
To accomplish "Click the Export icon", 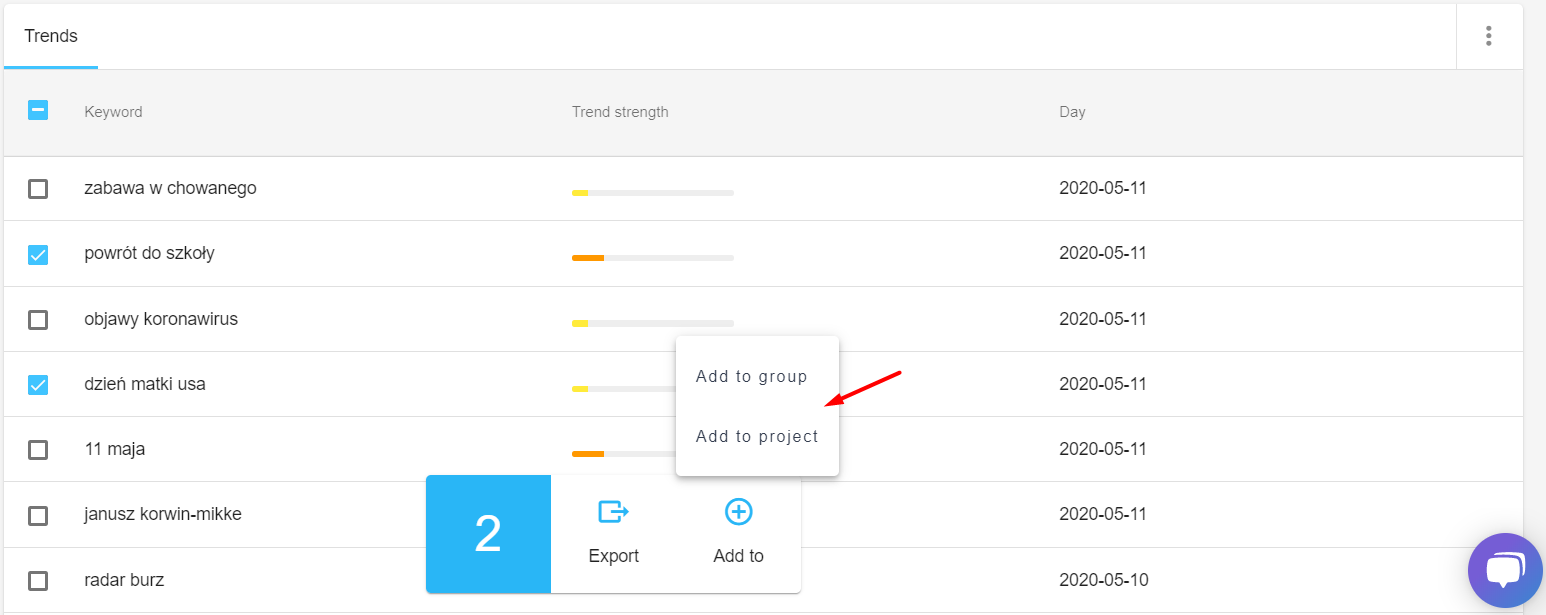I will pos(613,512).
